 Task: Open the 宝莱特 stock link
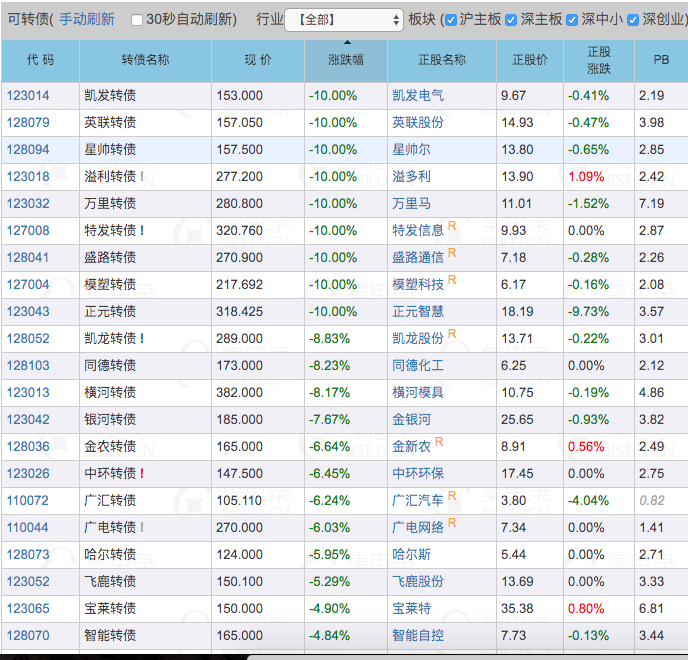412,608
